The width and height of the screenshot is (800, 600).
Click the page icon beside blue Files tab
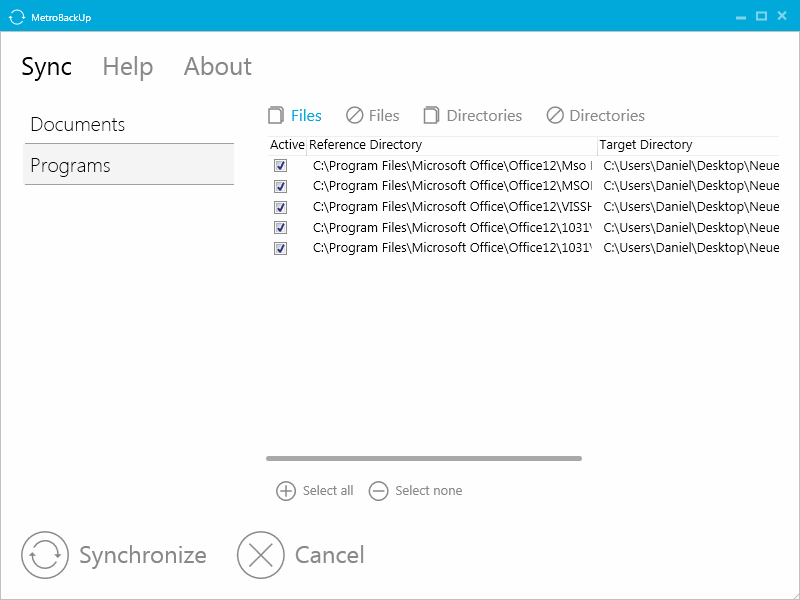(x=276, y=115)
